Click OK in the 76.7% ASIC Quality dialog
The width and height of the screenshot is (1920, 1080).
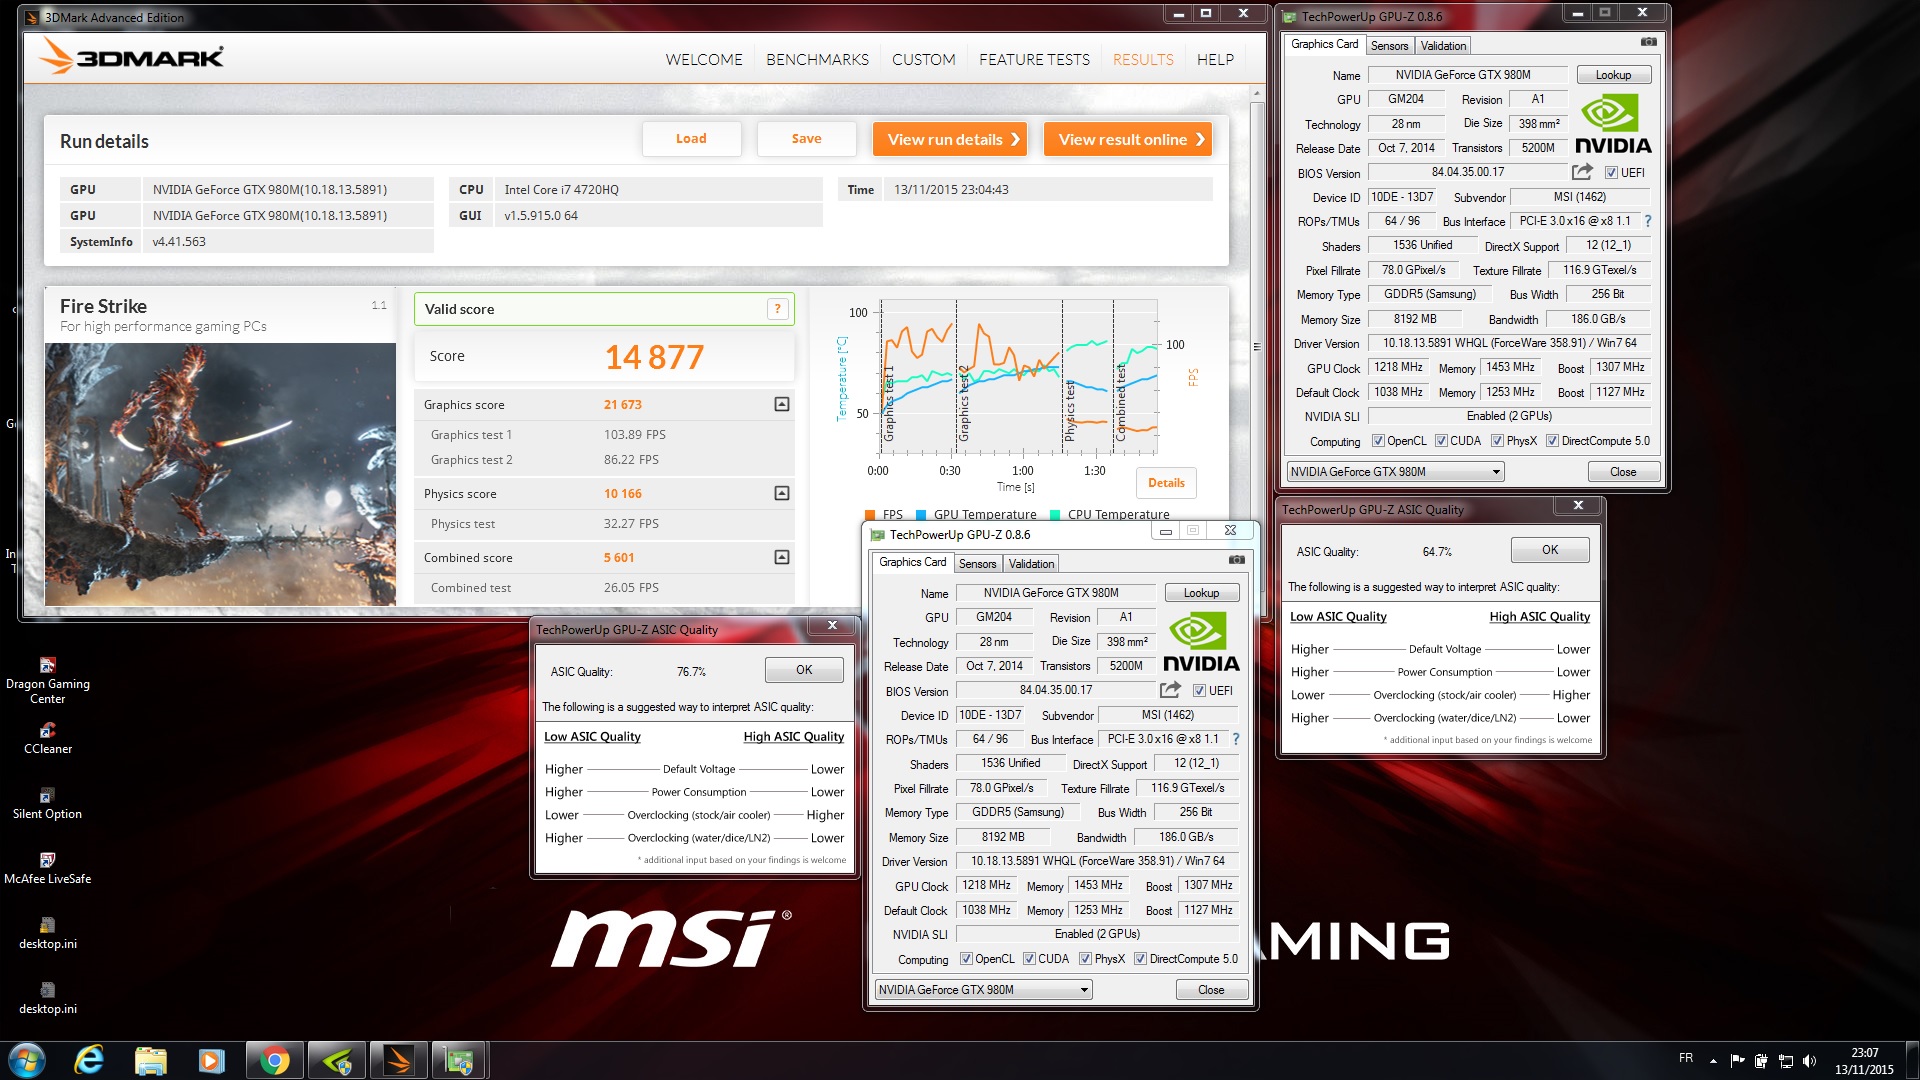coord(804,670)
